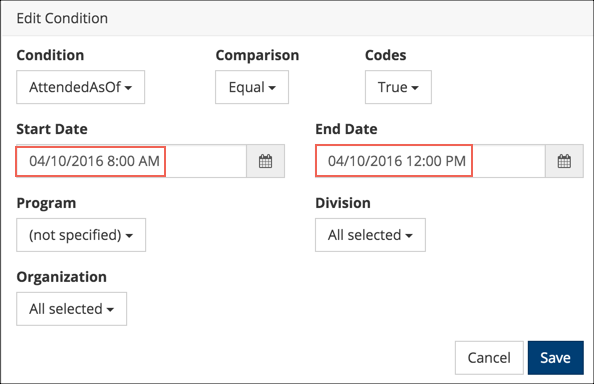Click the Program label text
594x384 pixels.
click(x=46, y=203)
